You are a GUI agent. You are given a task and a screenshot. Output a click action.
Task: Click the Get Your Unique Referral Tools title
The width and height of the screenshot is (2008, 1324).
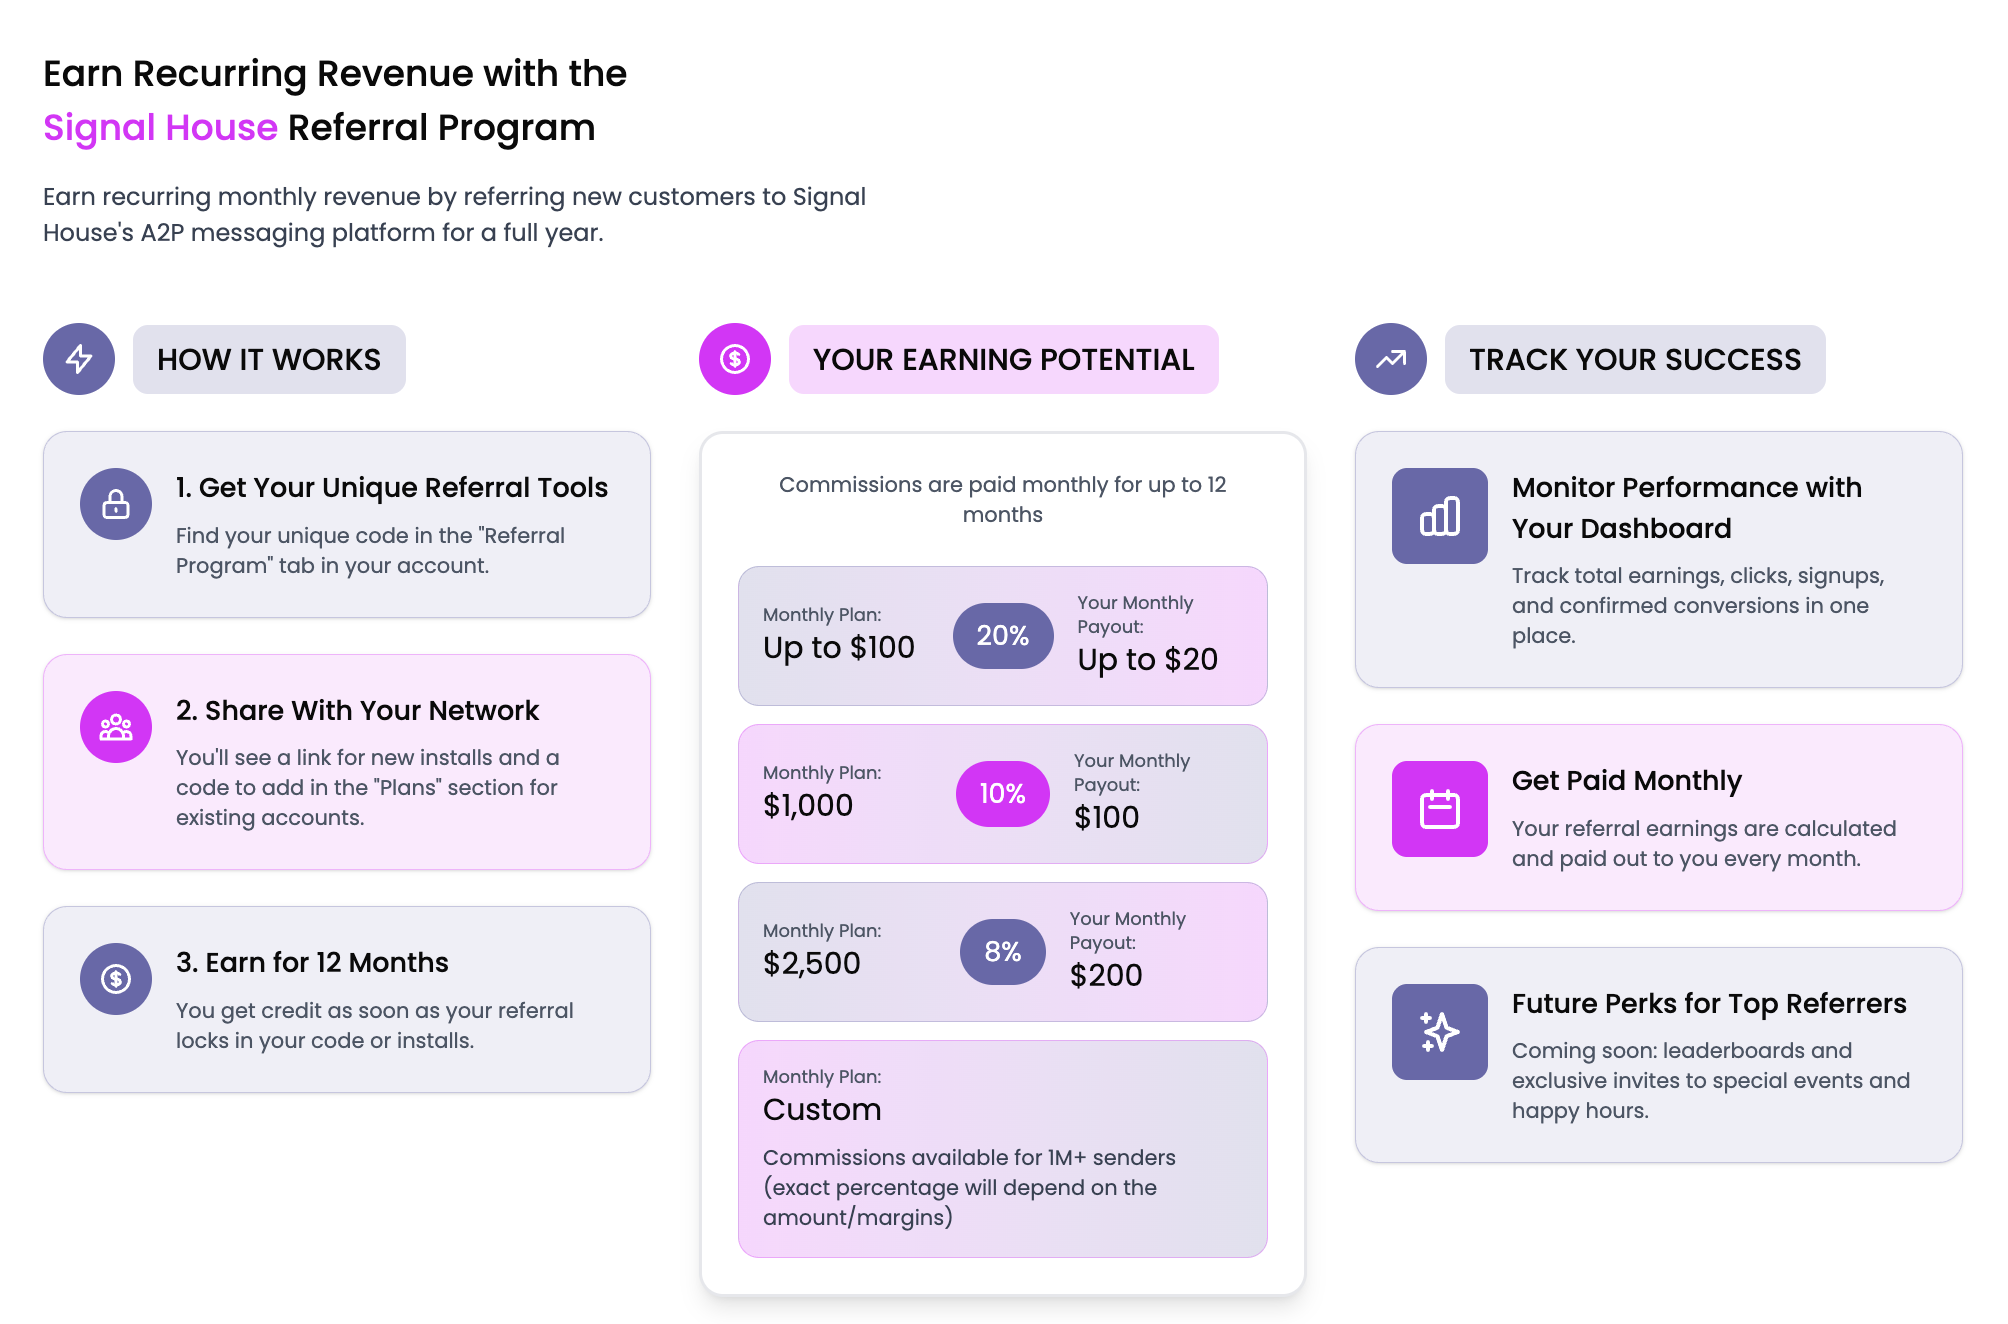pyautogui.click(x=392, y=487)
